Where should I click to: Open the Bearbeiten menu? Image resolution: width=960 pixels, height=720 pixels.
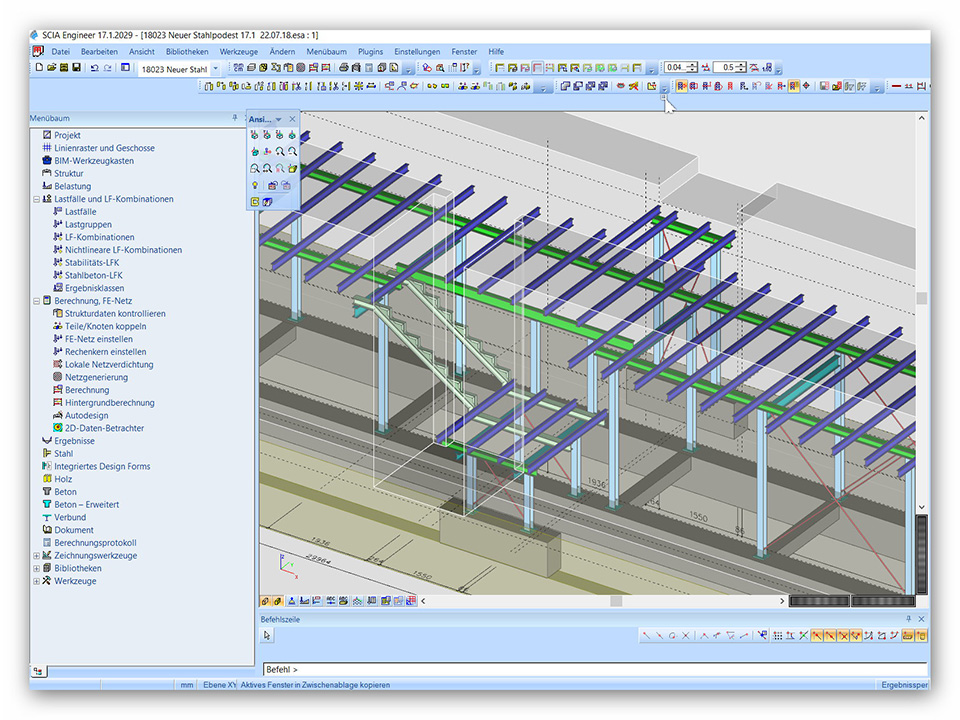point(99,51)
